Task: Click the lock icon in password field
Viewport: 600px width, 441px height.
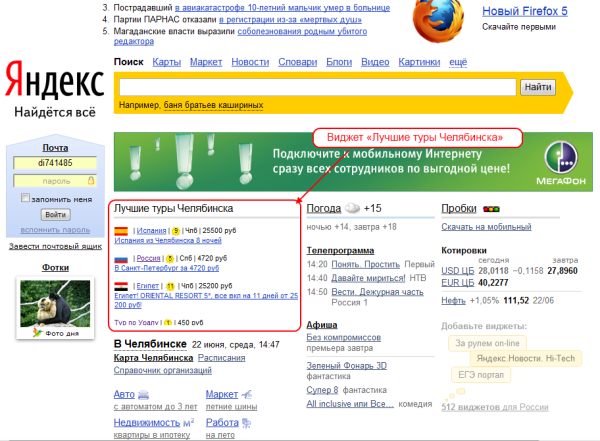Action: (x=91, y=180)
